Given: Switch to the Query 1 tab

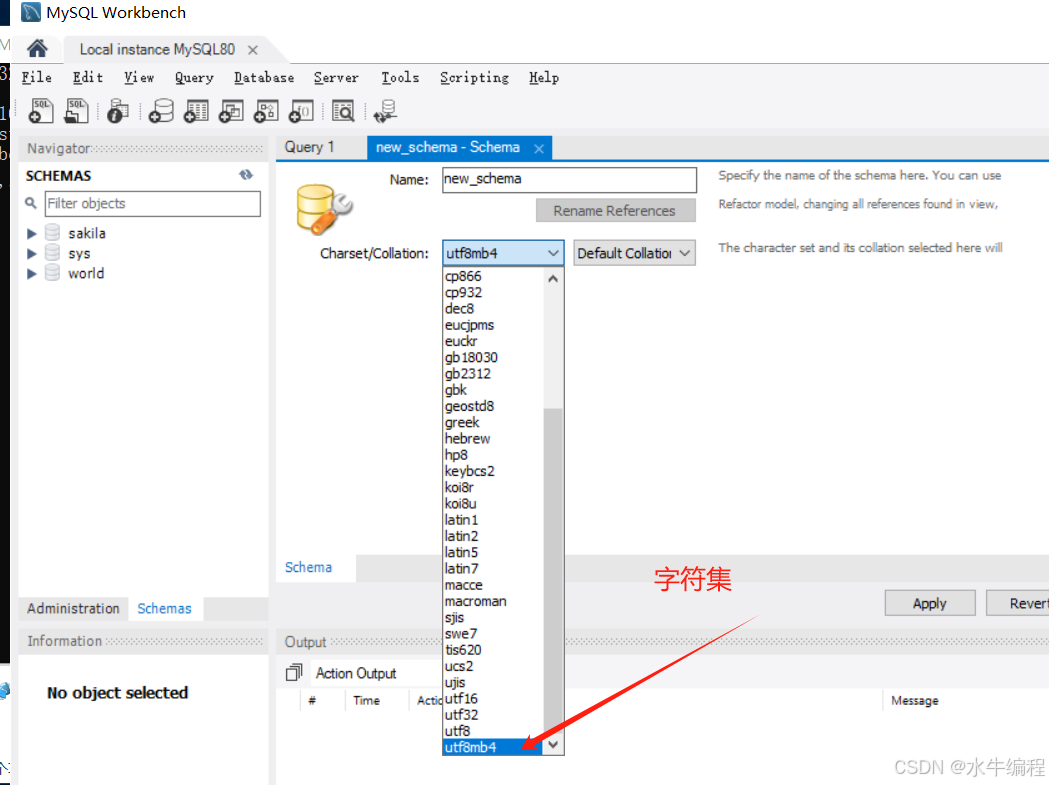Looking at the screenshot, I should click(309, 147).
